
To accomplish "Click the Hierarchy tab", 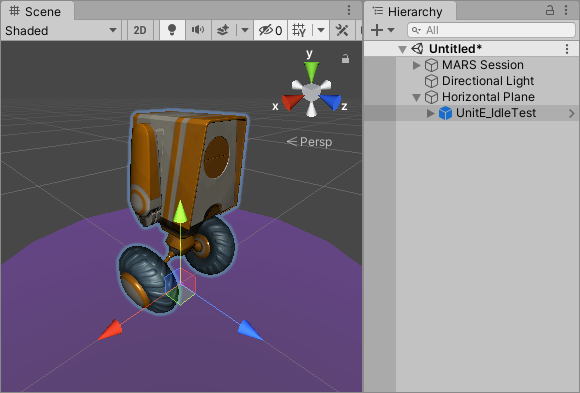I will tap(408, 11).
